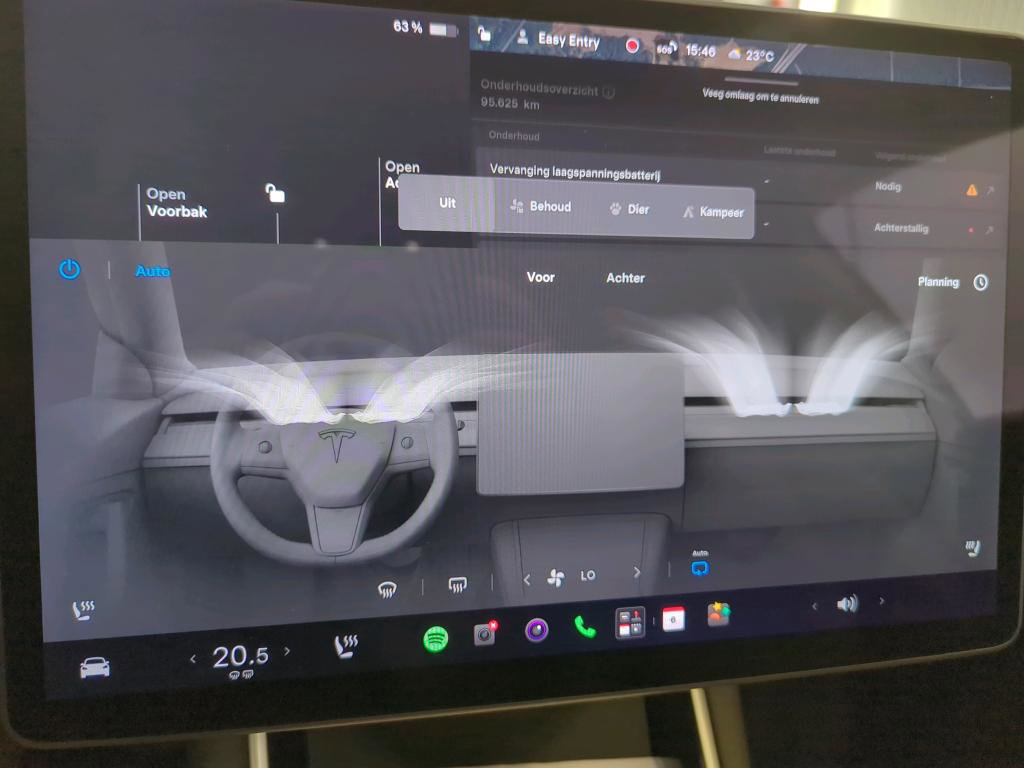Viewport: 1024px width, 768px height.
Task: Open the Easy Entry driver profile
Action: click(559, 40)
